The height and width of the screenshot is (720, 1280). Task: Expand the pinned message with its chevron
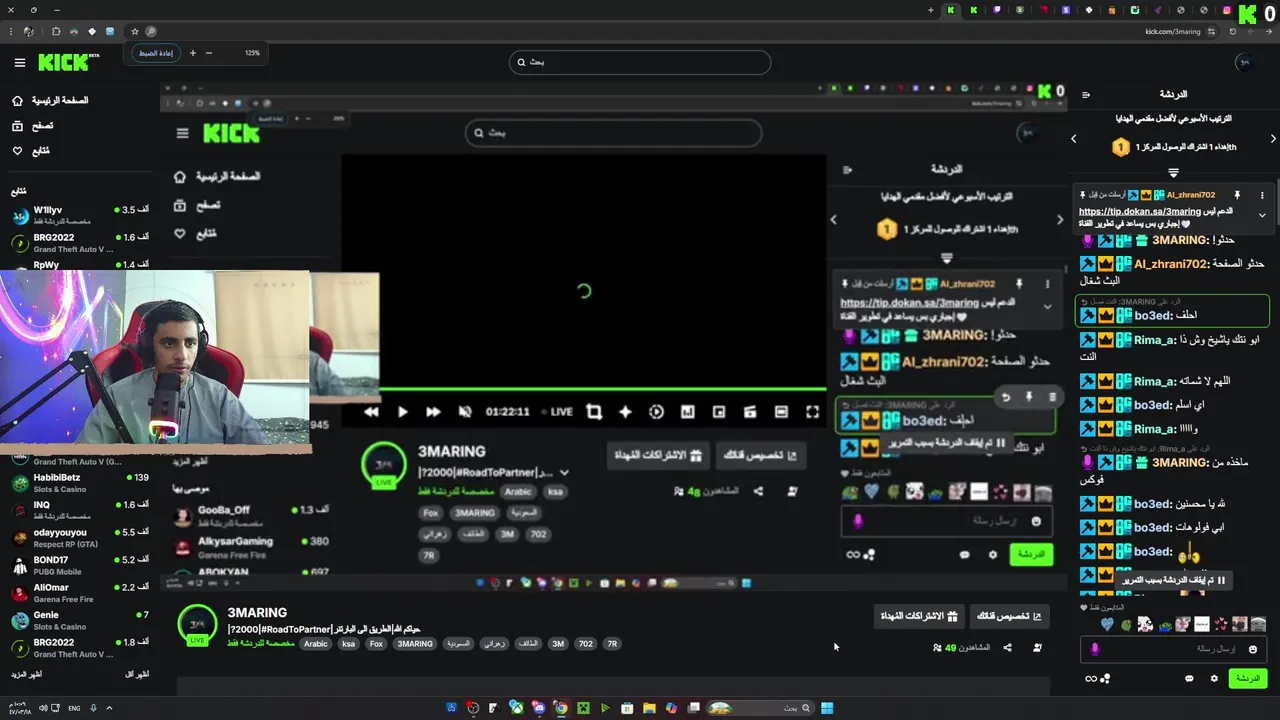[x=1262, y=215]
